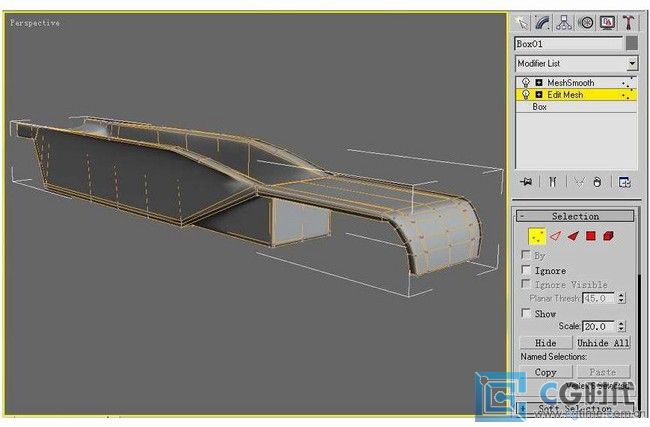650x427 pixels.
Task: Select Face sub-object level icon
Action: point(573,236)
